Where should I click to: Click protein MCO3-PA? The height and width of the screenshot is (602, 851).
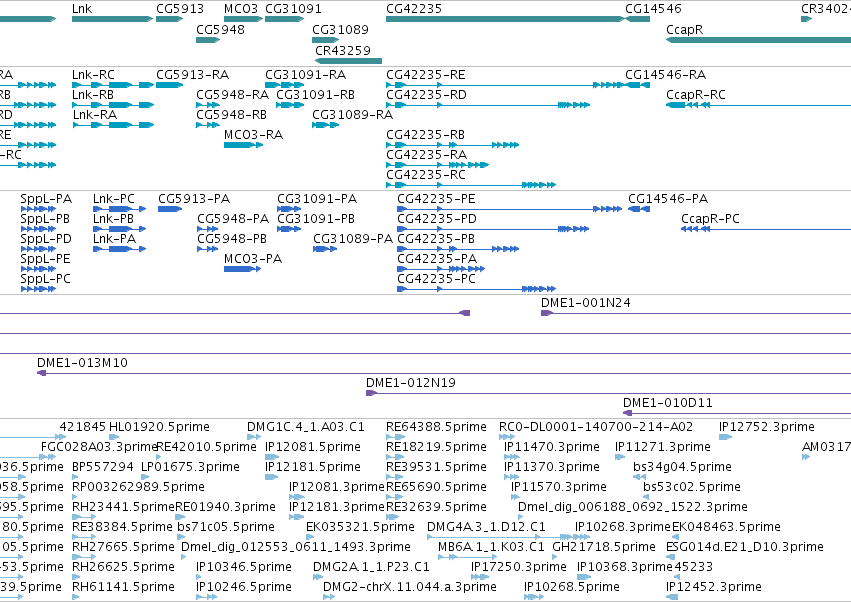pyautogui.click(x=253, y=259)
